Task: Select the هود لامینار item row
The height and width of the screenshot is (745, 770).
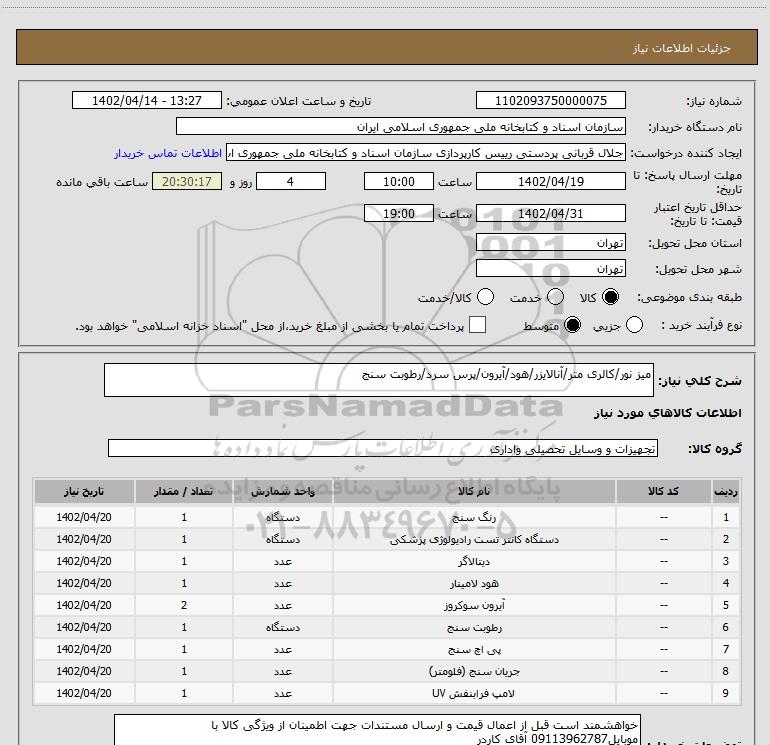Action: pos(386,583)
